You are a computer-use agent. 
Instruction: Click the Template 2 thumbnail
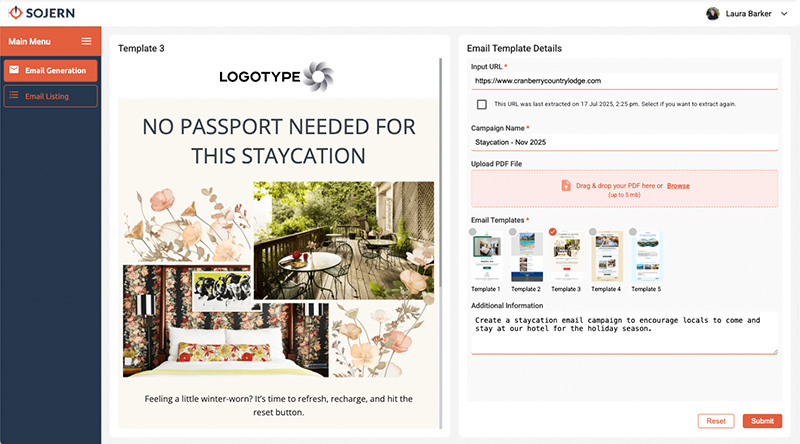[x=527, y=256]
